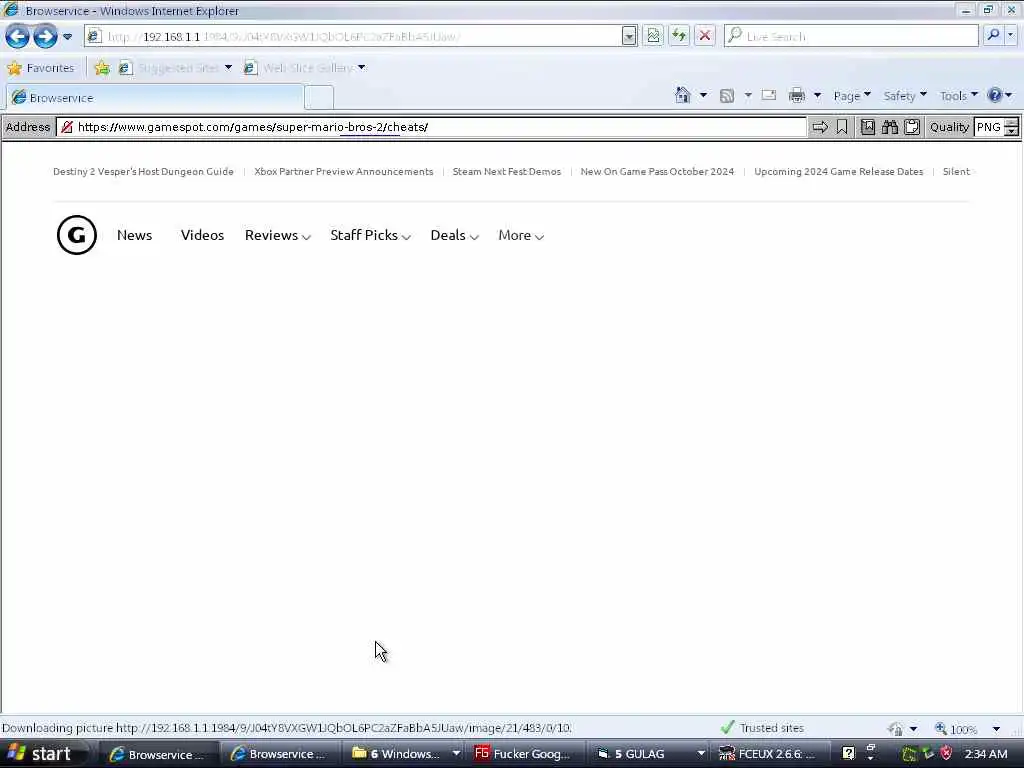The image size is (1024, 768).
Task: Open Steam Next Fest Demos link
Action: coord(507,172)
